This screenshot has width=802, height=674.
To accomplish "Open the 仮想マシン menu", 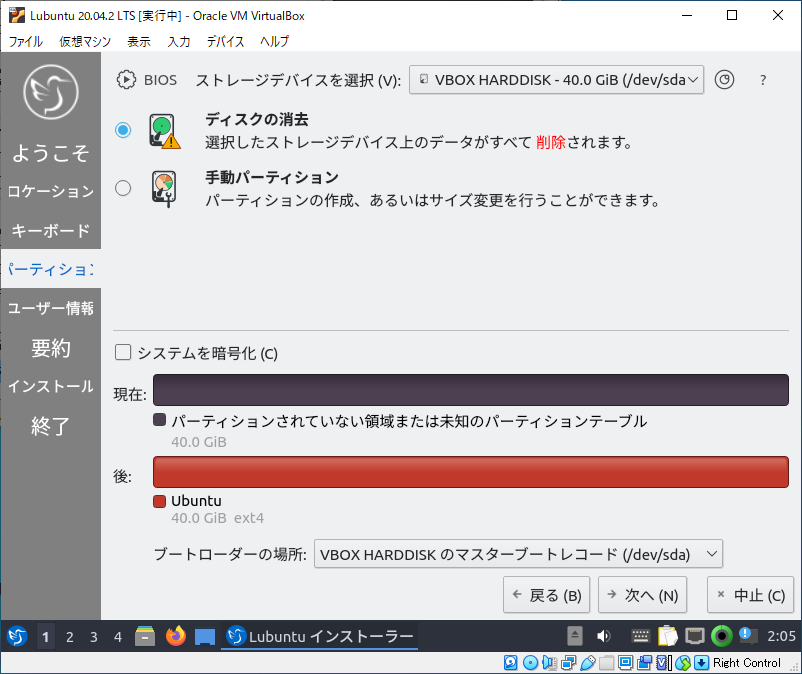I will 85,41.
